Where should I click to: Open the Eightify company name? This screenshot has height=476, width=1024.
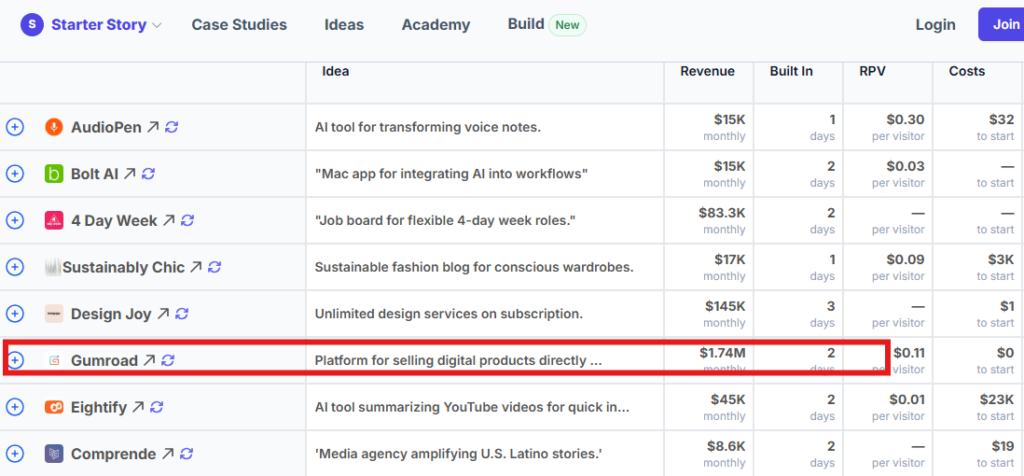click(x=99, y=408)
